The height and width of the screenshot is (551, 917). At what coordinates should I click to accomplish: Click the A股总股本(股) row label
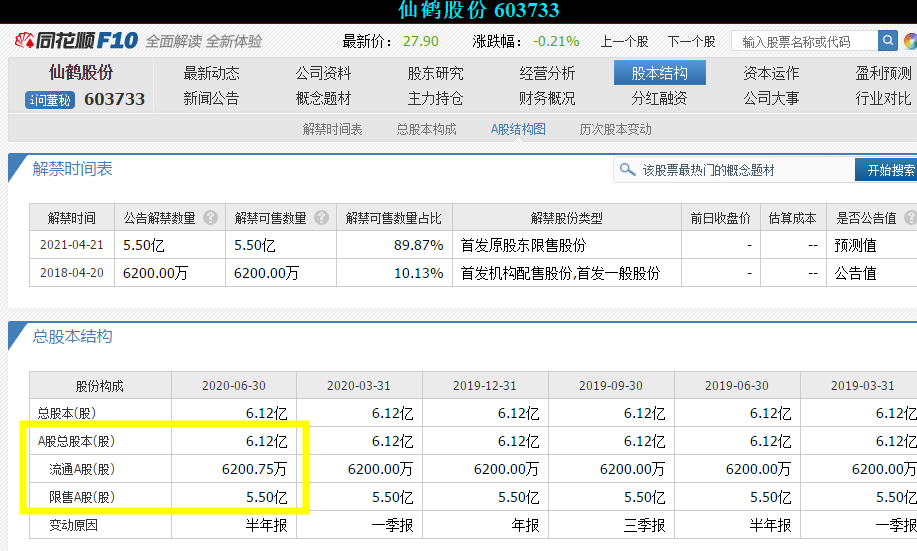pyautogui.click(x=76, y=441)
